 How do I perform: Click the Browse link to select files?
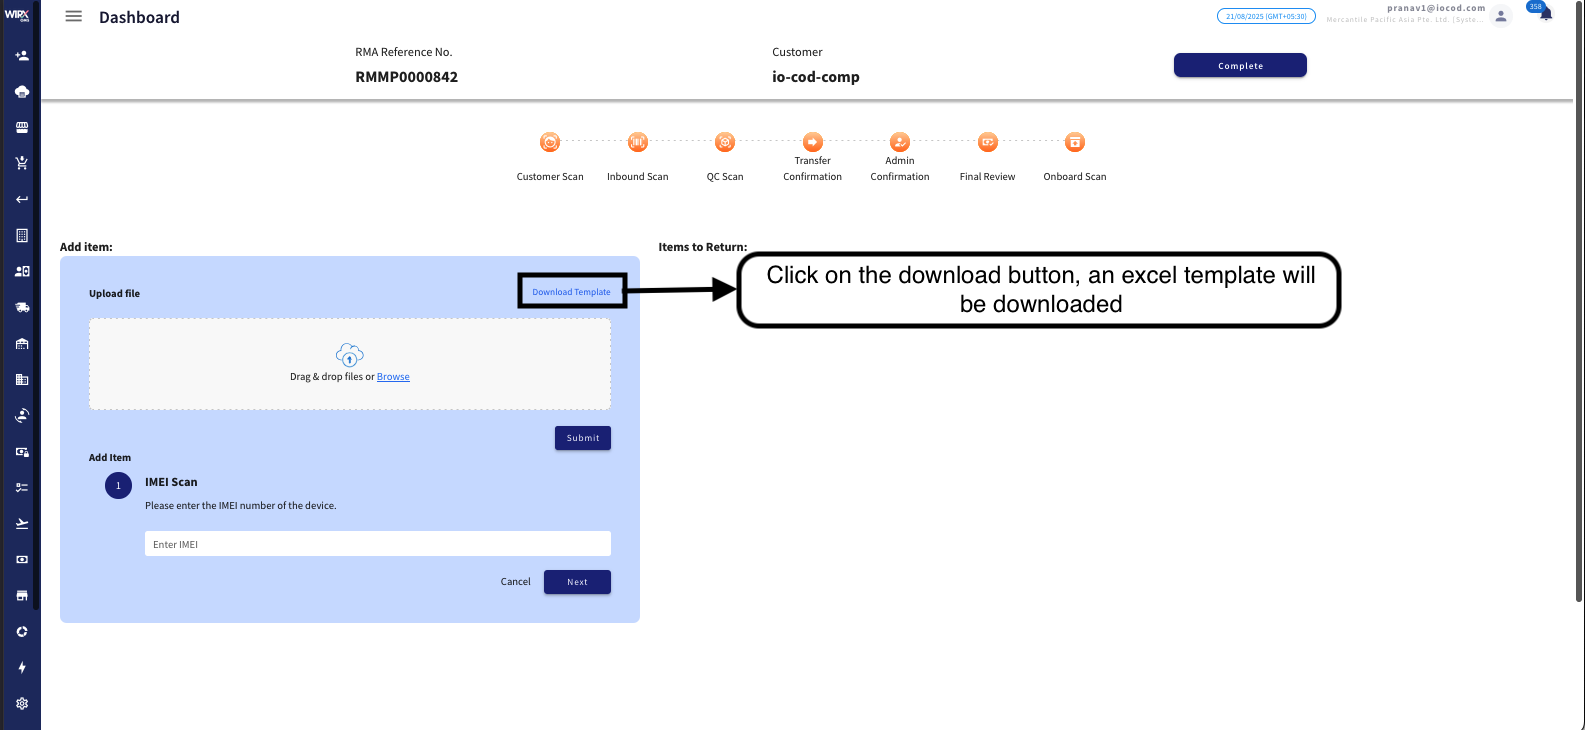coord(393,377)
